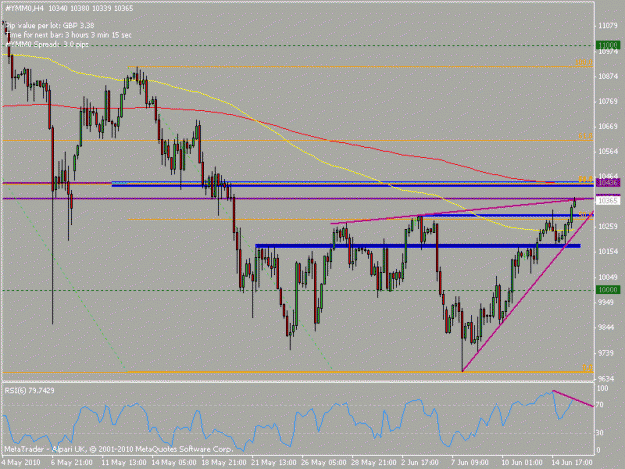Click the RSI(6) 79.7429 indicator label
Screen dimensions: 625x469
[x=29, y=391]
